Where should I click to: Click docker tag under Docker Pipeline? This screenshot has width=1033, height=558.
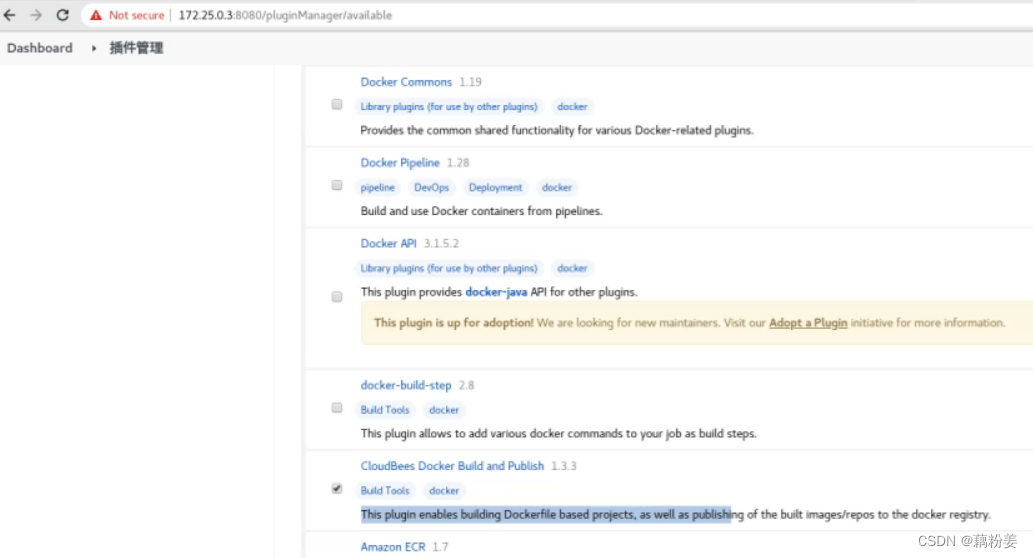(557, 187)
